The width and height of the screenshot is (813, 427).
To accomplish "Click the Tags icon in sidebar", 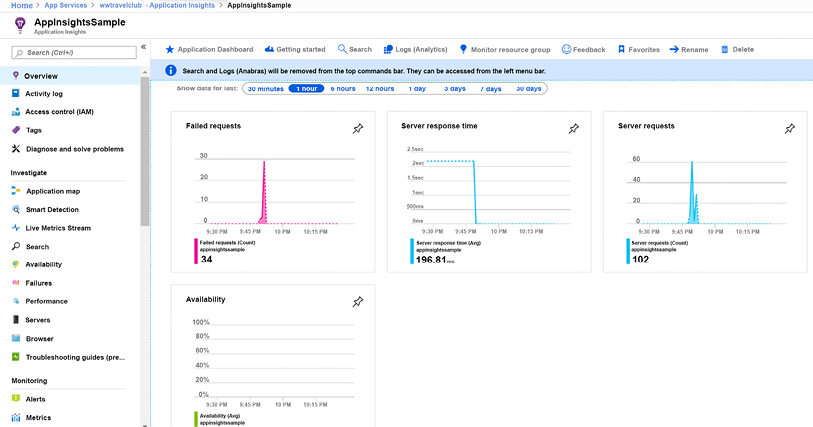I will click(16, 130).
